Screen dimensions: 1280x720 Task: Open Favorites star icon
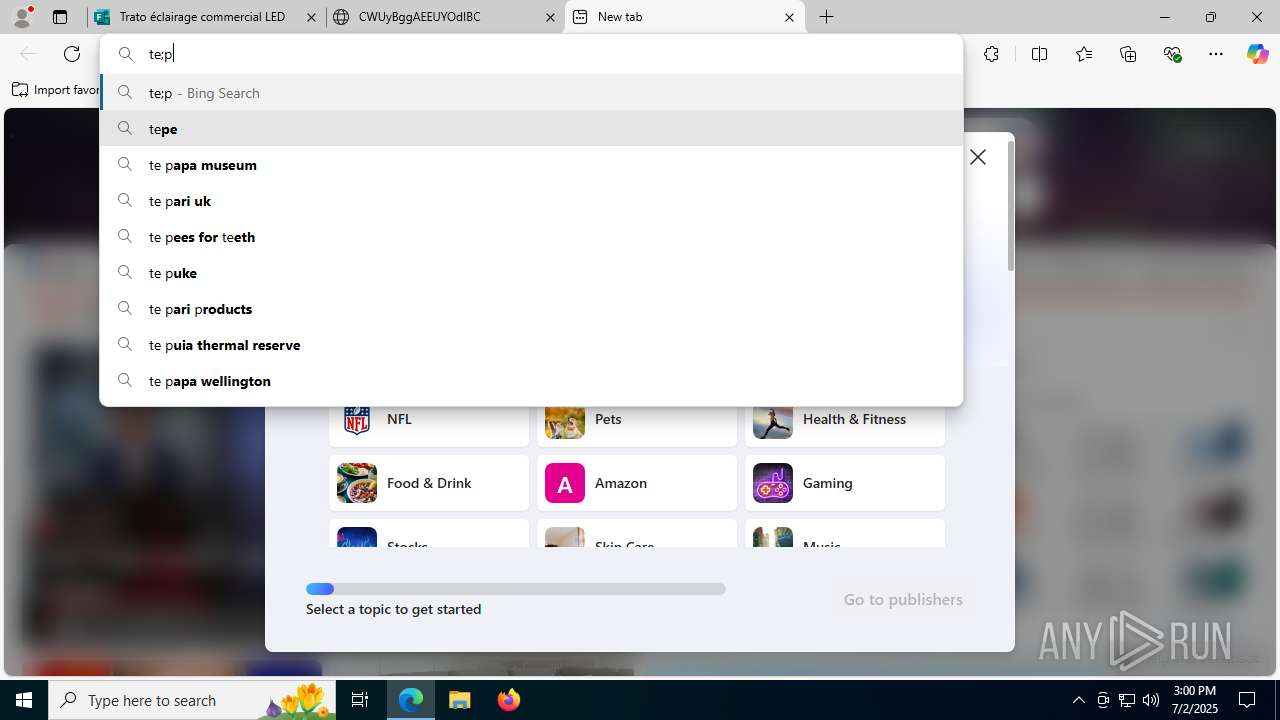pos(1084,54)
